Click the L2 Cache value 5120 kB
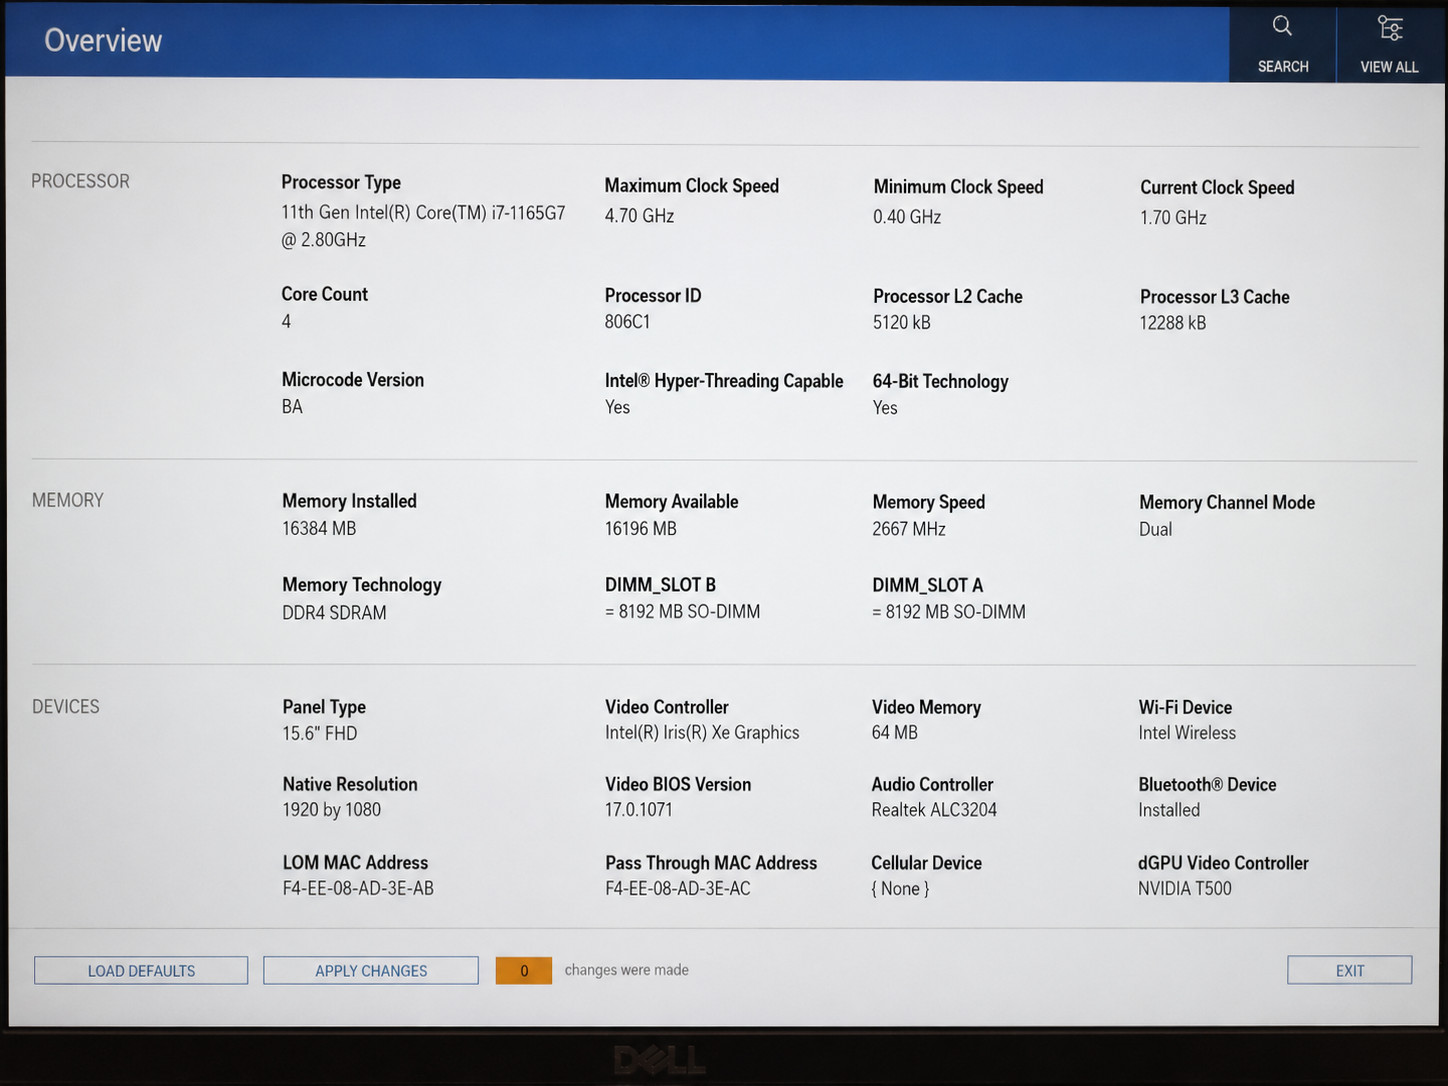Screen dimensions: 1448x1086 click(x=901, y=322)
